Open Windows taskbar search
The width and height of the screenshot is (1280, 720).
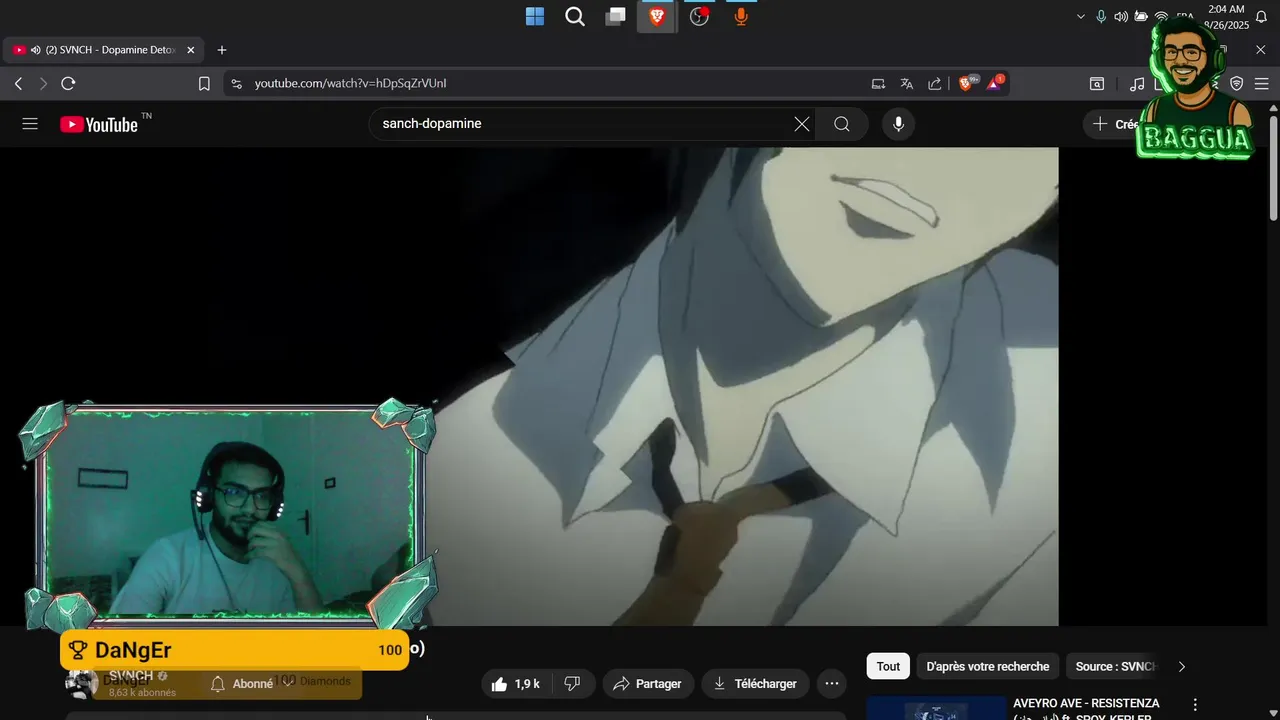click(x=575, y=16)
